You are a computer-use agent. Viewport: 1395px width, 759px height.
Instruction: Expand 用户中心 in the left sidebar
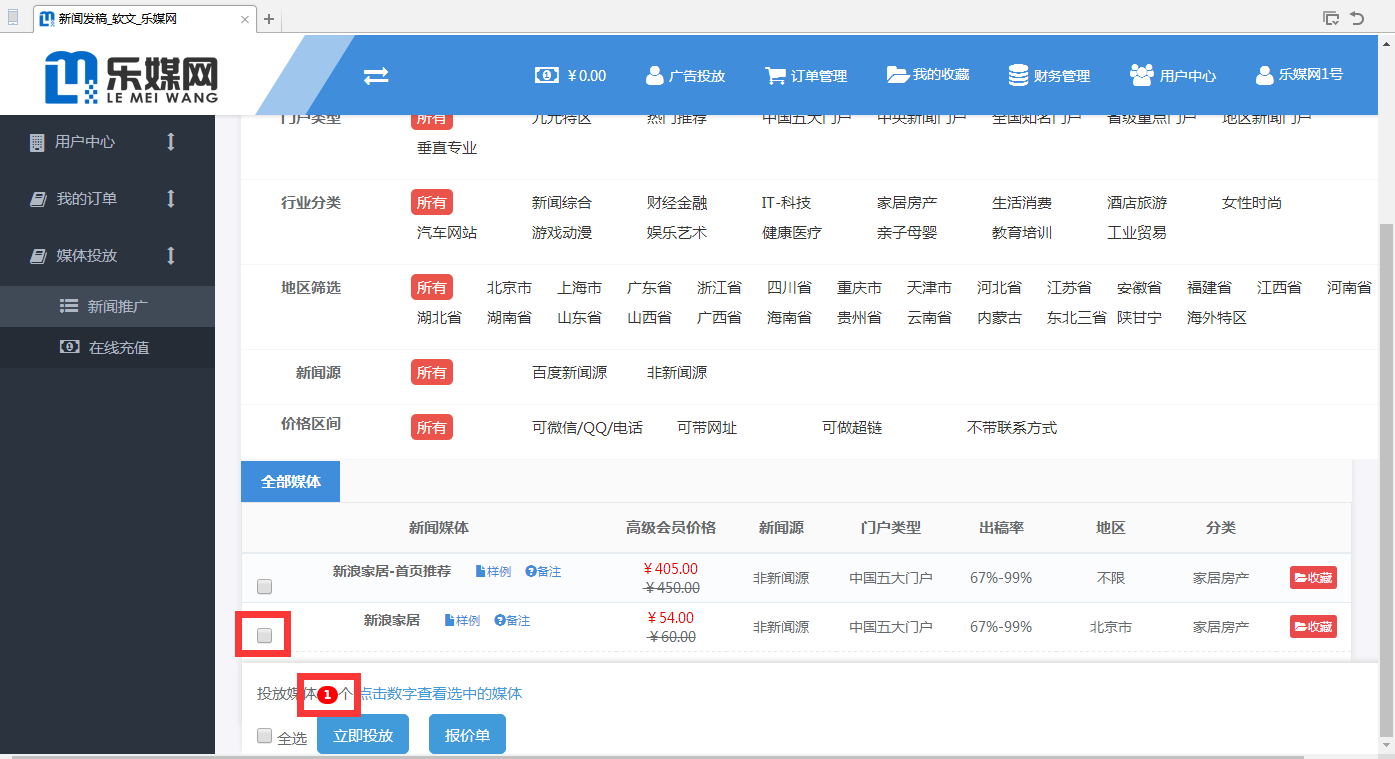coord(107,142)
